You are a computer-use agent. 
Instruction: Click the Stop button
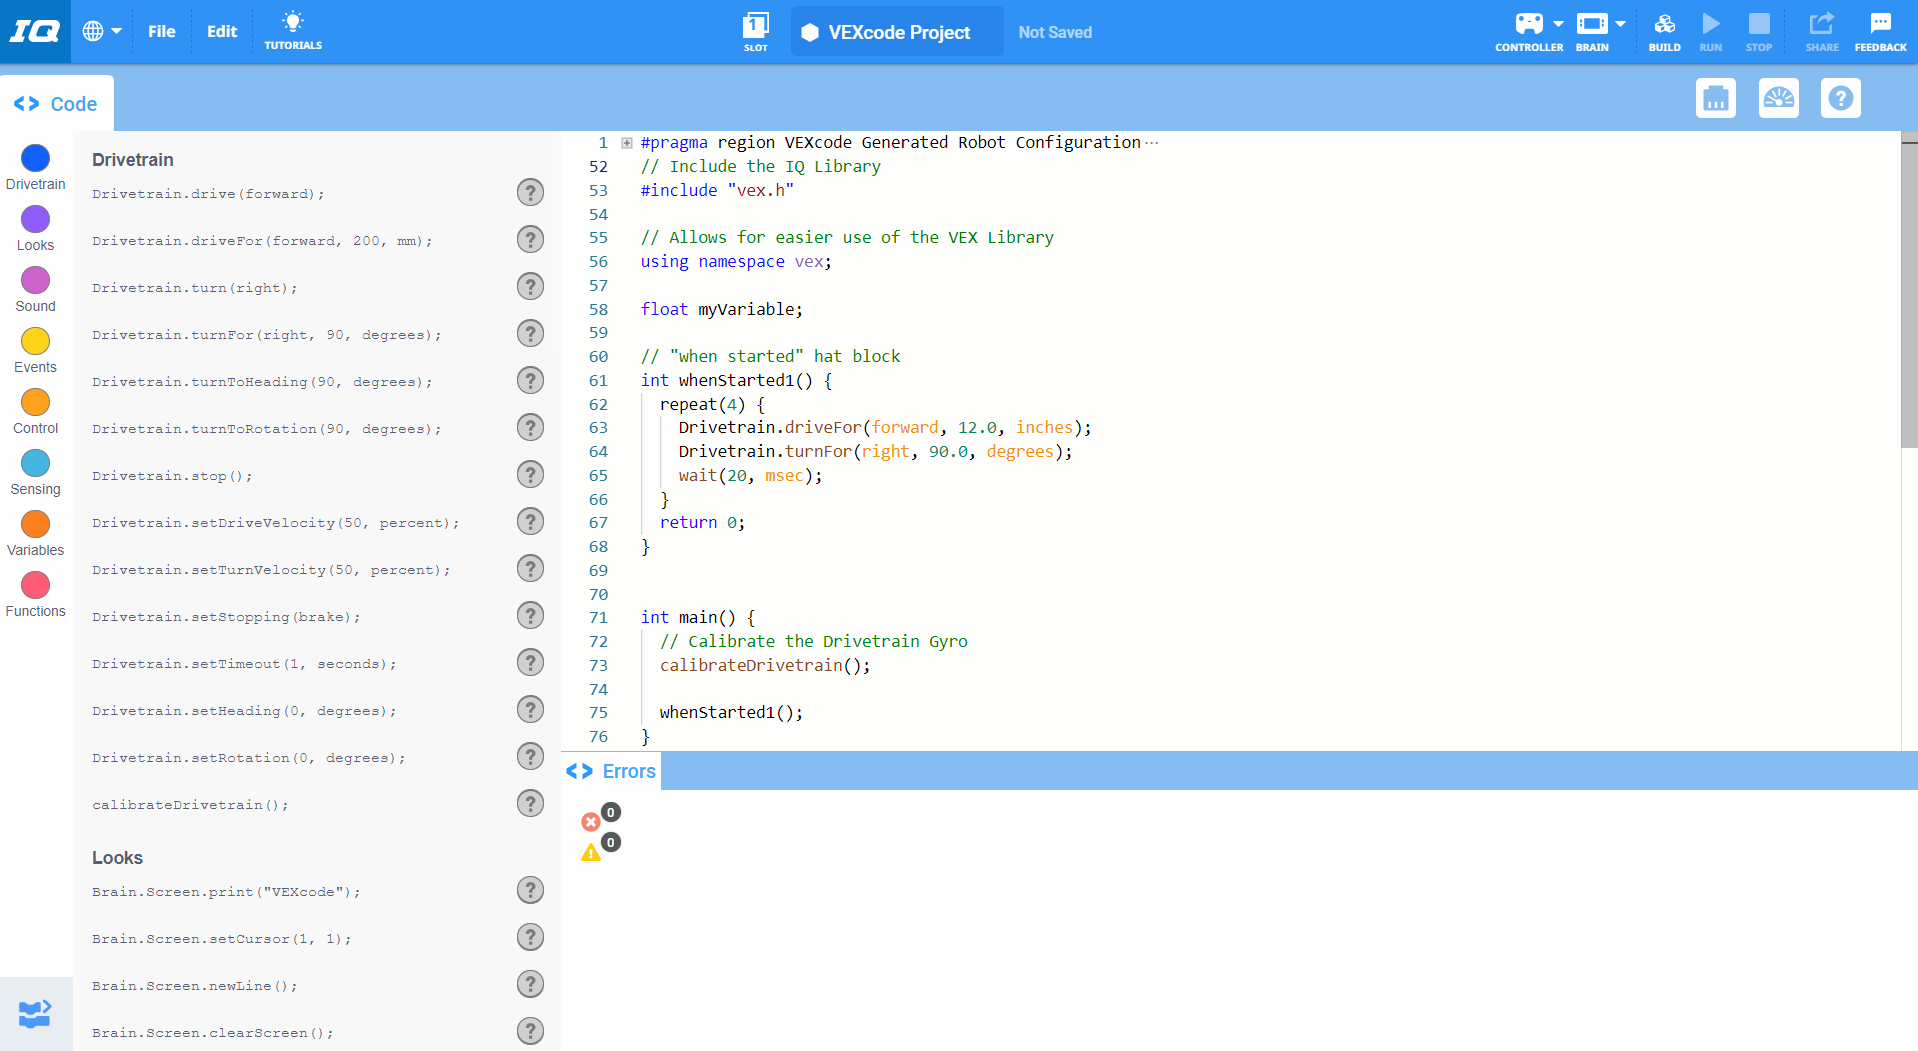pyautogui.click(x=1759, y=31)
